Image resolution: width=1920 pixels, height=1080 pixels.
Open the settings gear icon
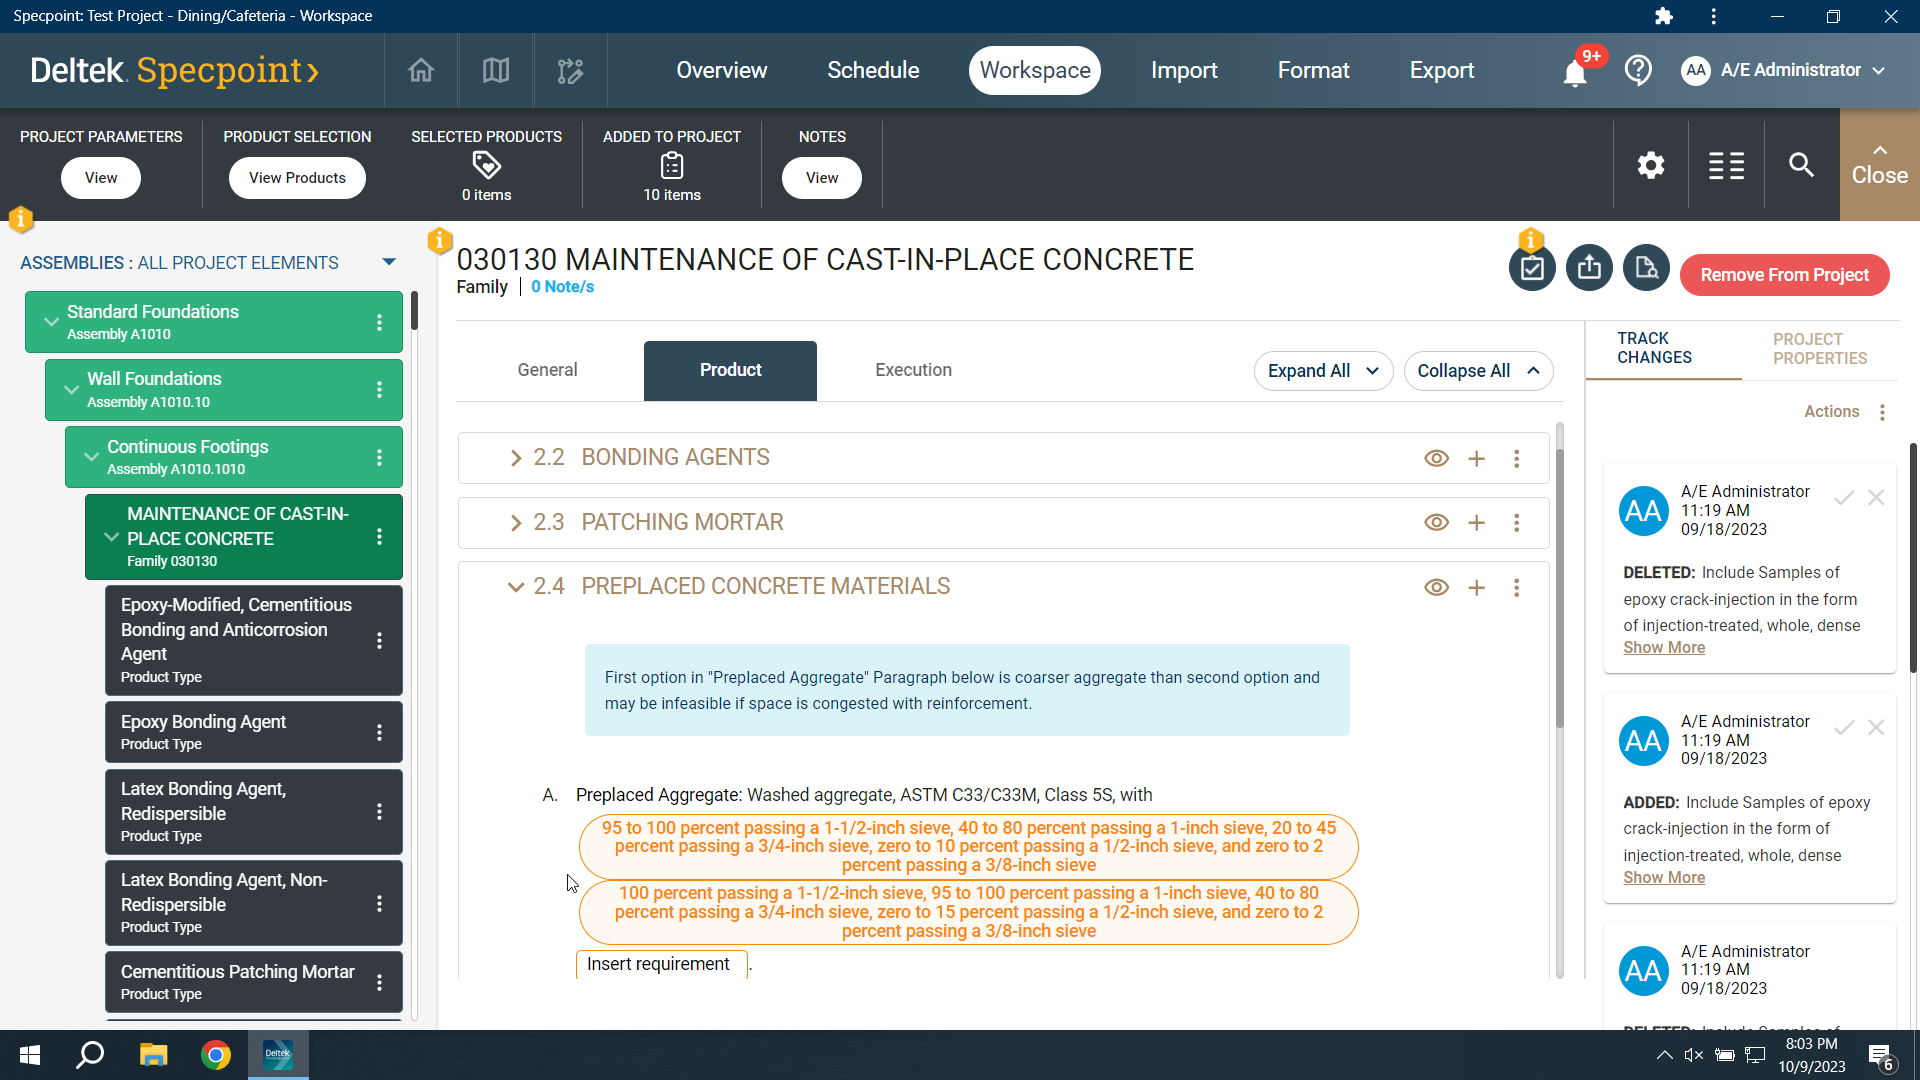click(1651, 165)
